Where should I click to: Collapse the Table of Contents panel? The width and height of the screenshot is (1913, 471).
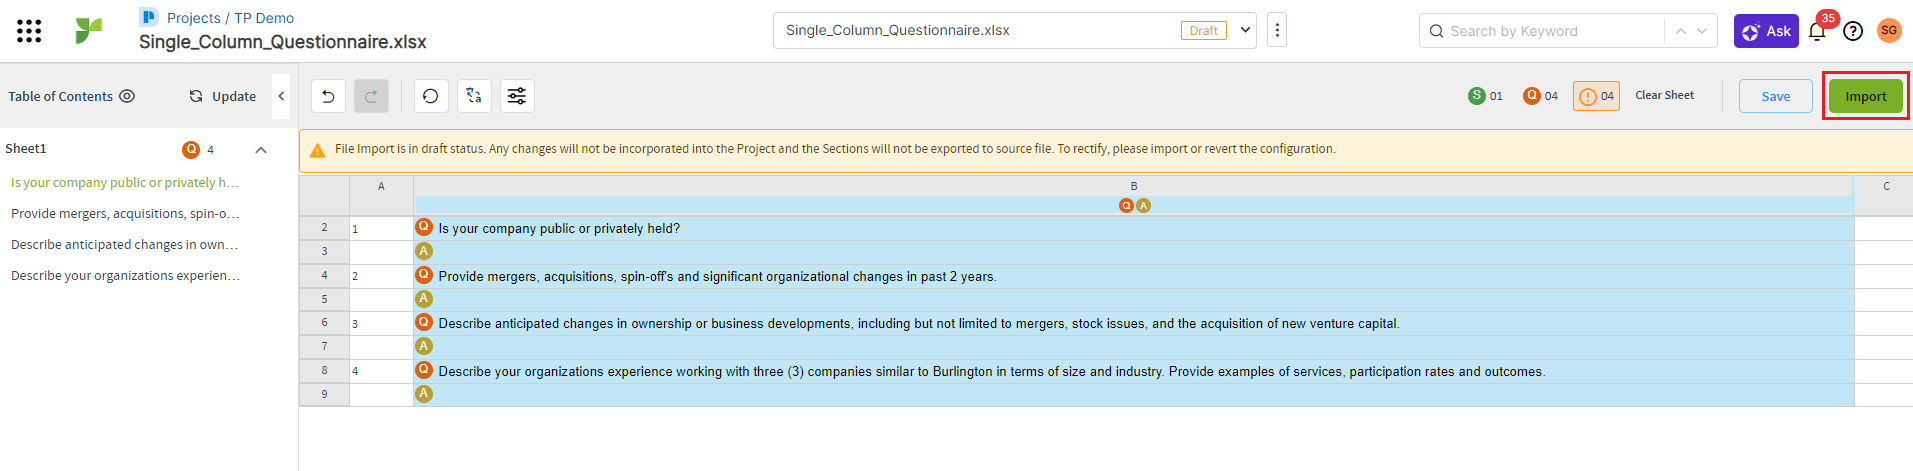click(x=281, y=96)
